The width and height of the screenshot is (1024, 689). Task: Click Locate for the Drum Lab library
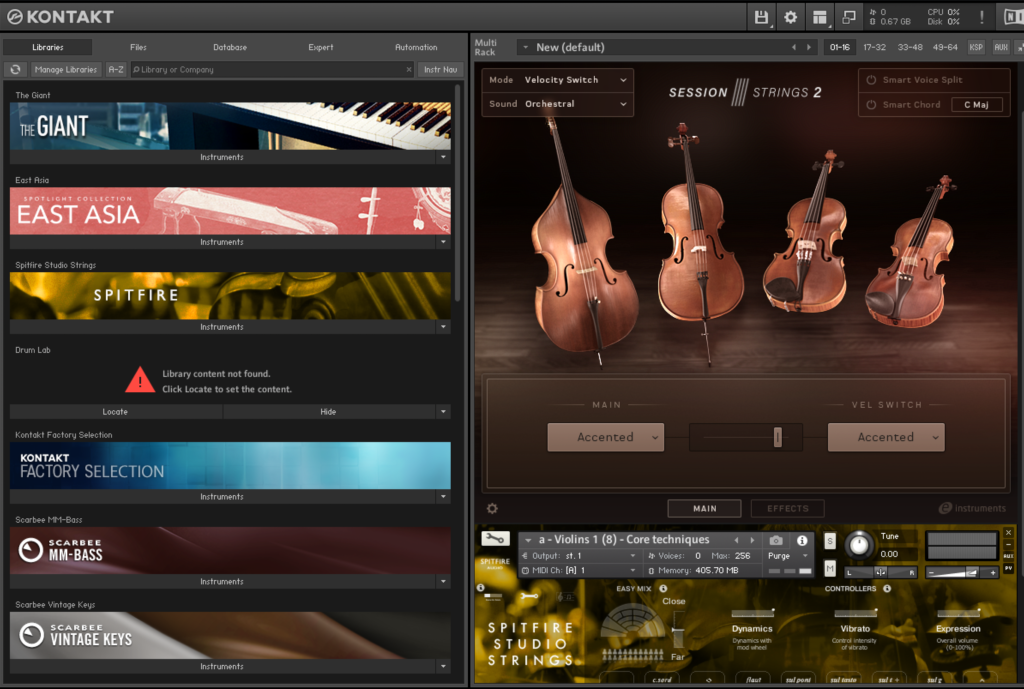point(115,412)
